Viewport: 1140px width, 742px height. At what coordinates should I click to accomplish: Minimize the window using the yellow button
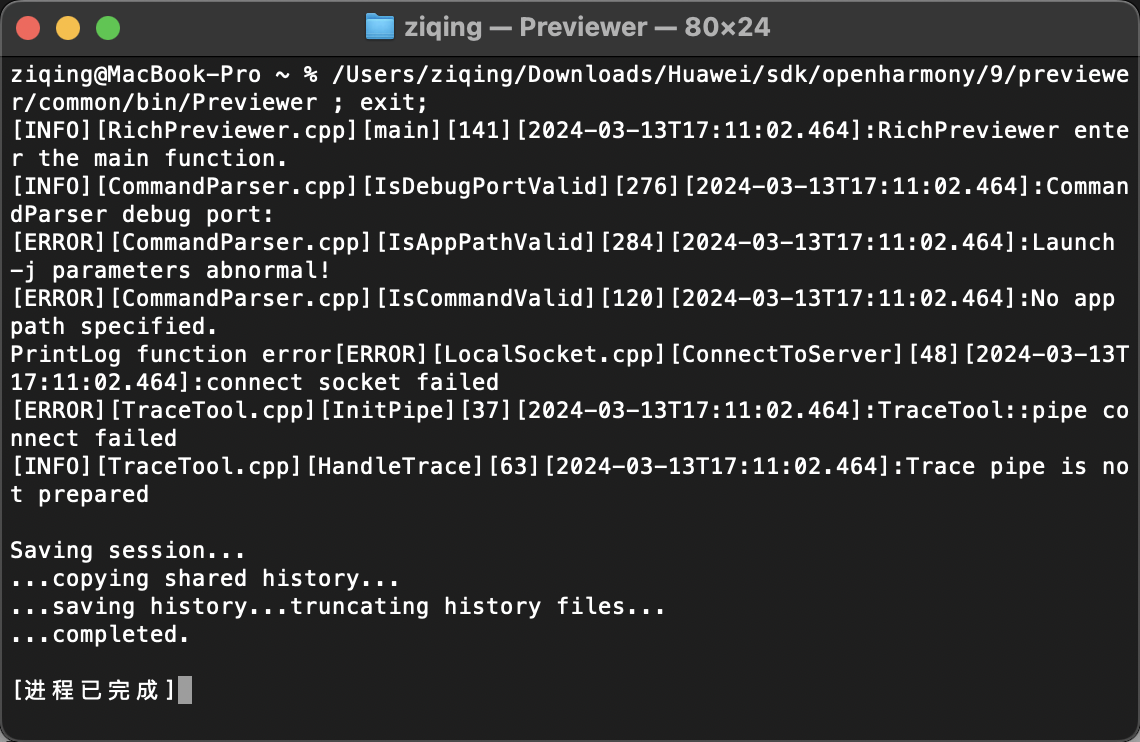(68, 28)
